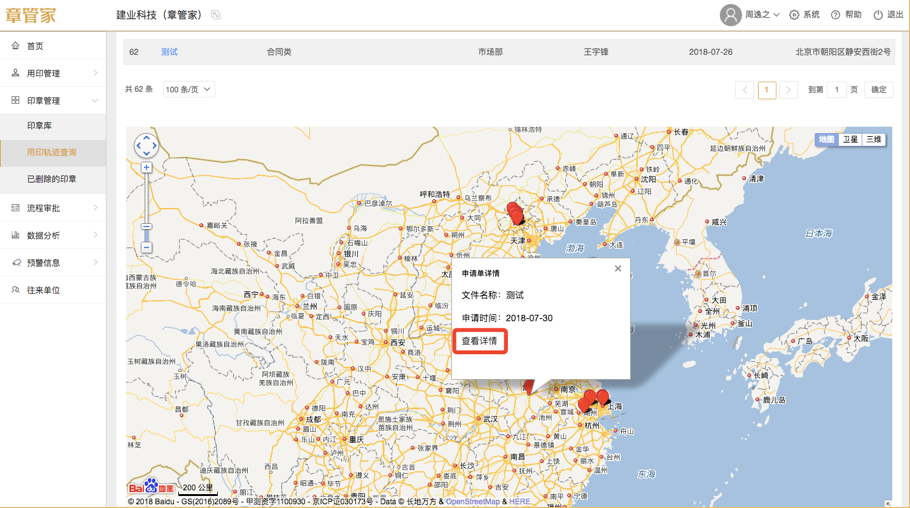Click the 合同类 cell in row 62
910x508 pixels.
[279, 52]
